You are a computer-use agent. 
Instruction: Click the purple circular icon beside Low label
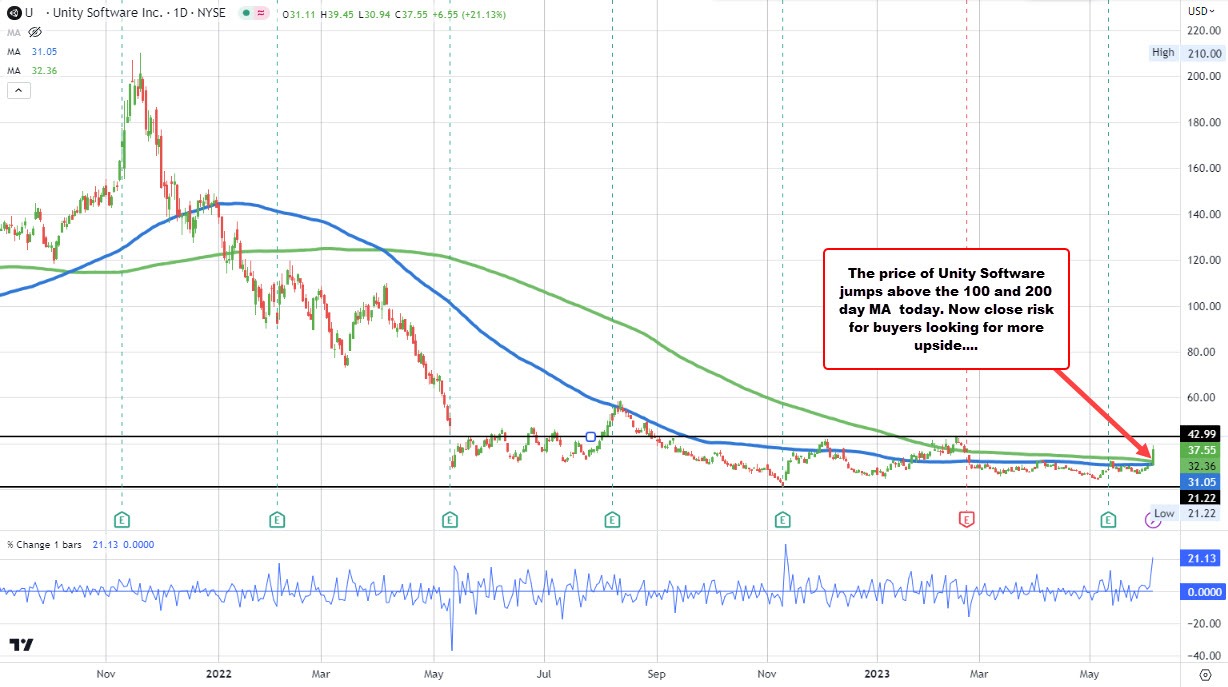pos(1152,518)
